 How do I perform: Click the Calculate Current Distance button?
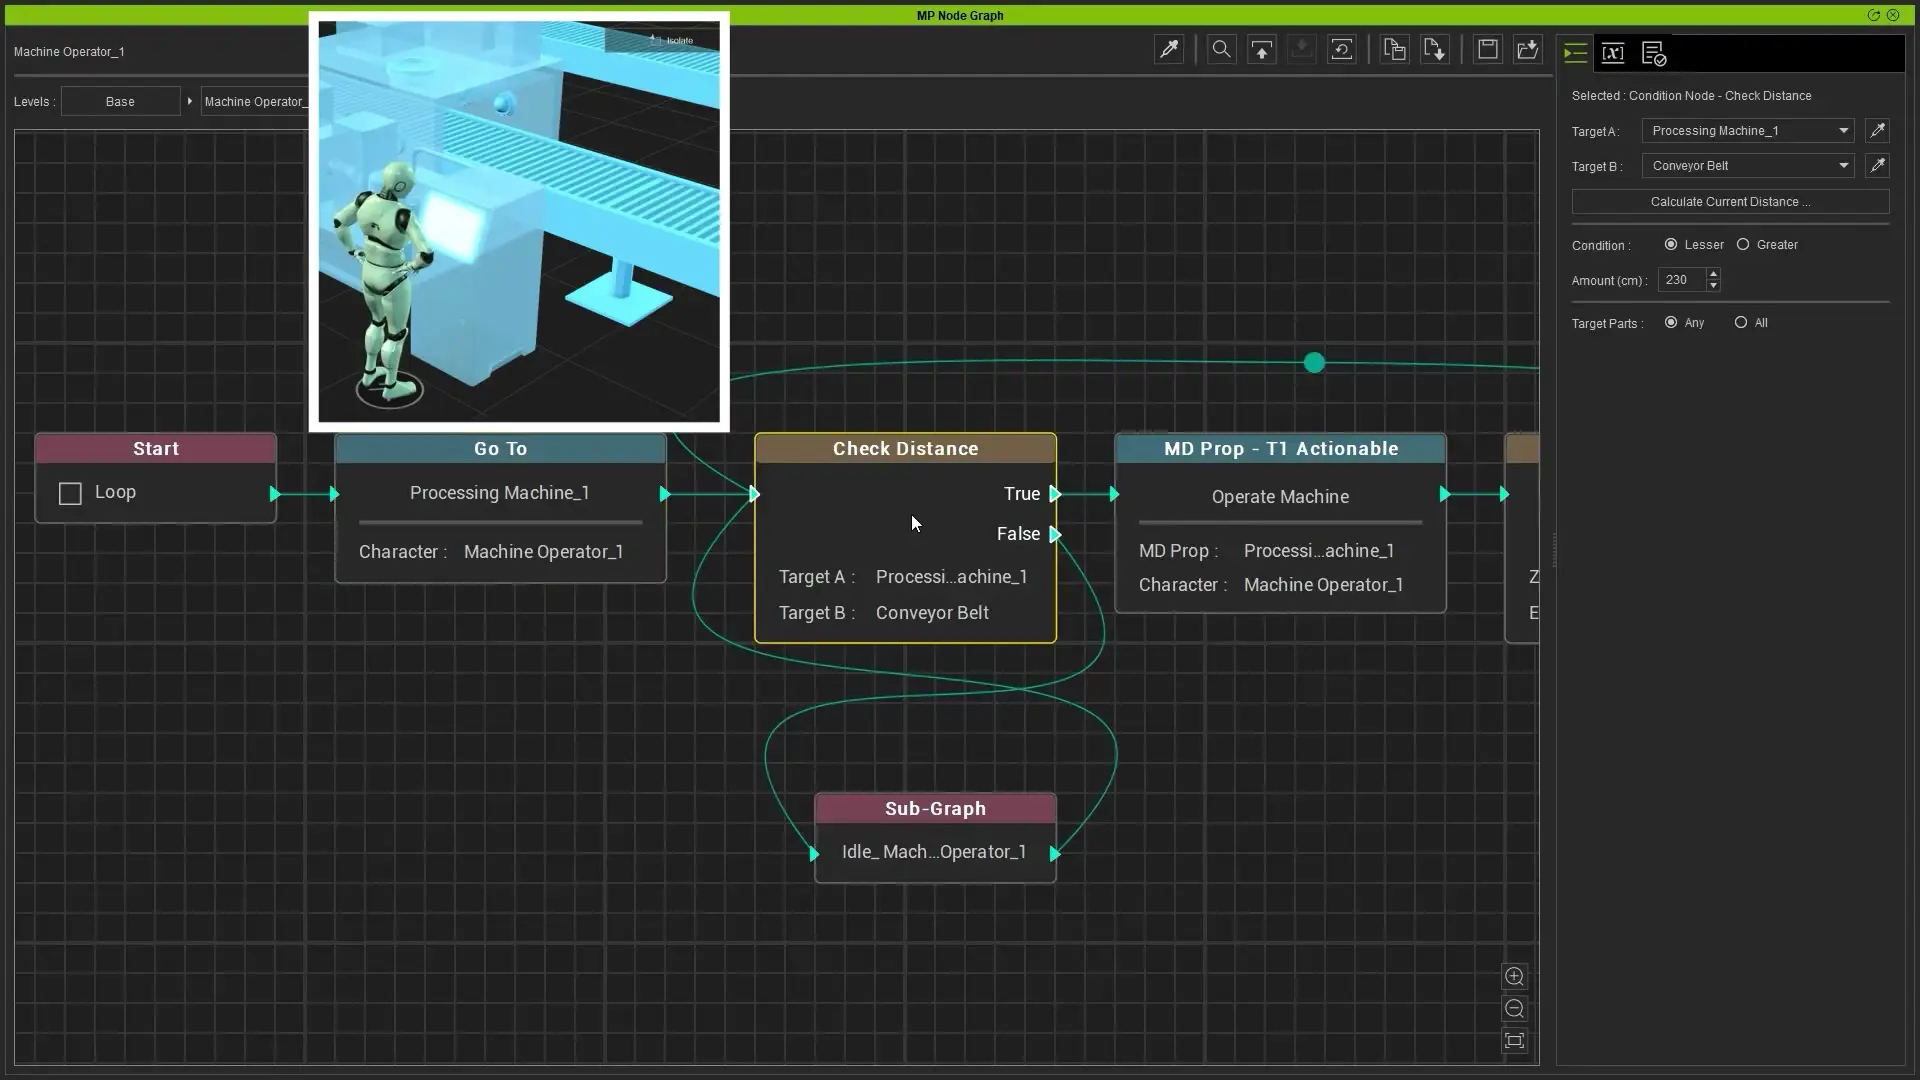pyautogui.click(x=1730, y=201)
